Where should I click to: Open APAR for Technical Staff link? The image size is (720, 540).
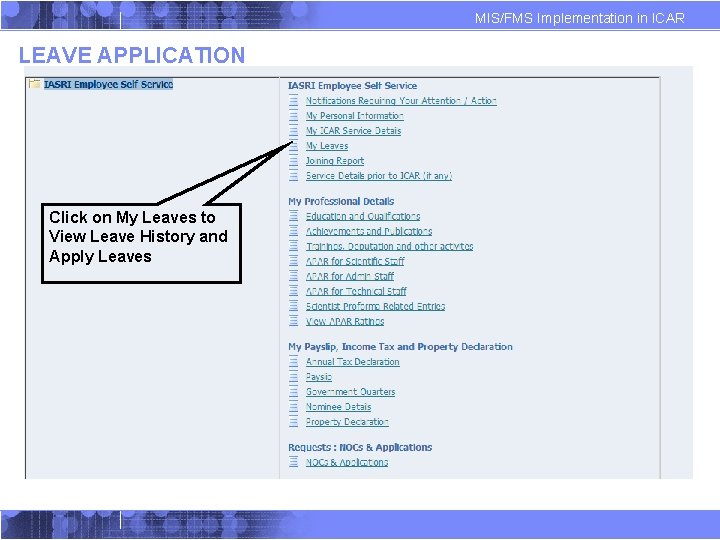356,291
